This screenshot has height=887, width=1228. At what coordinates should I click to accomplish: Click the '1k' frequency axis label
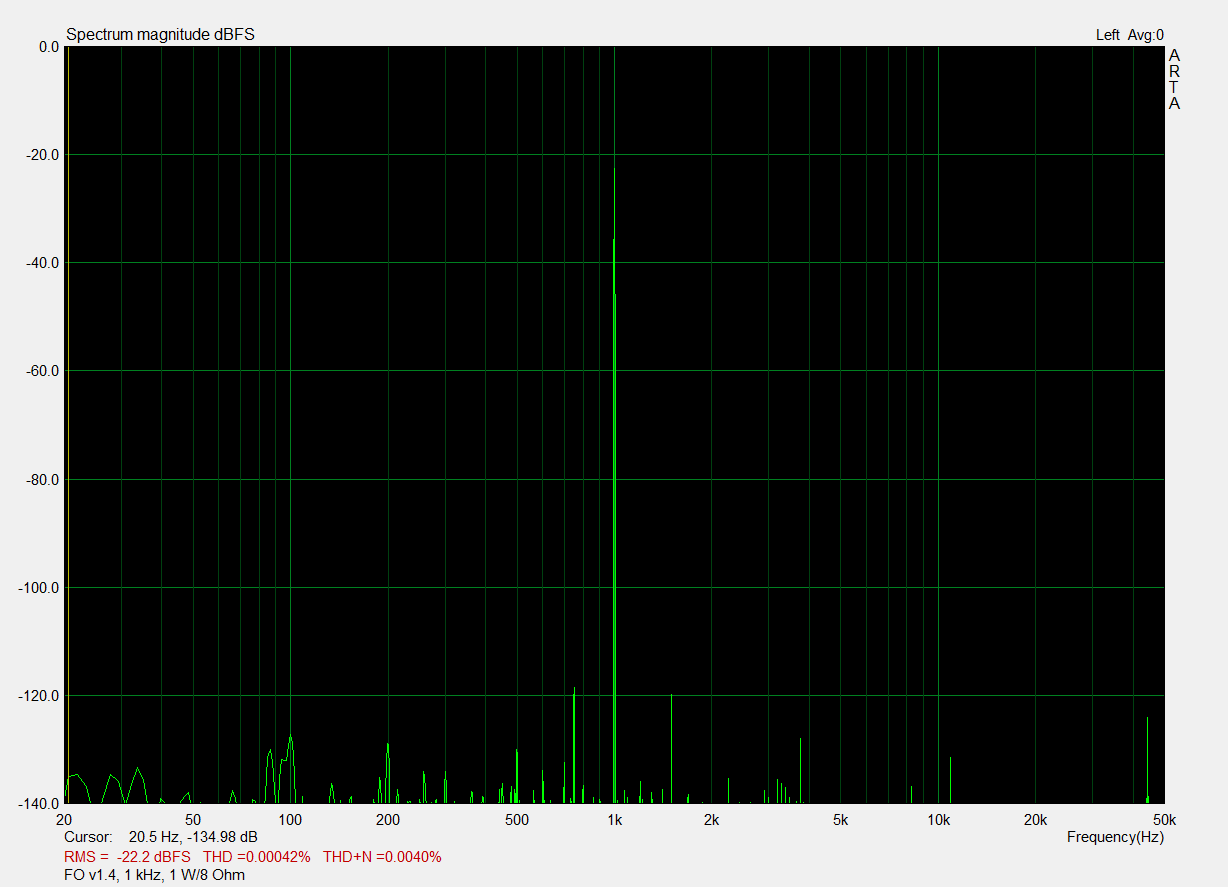614,820
